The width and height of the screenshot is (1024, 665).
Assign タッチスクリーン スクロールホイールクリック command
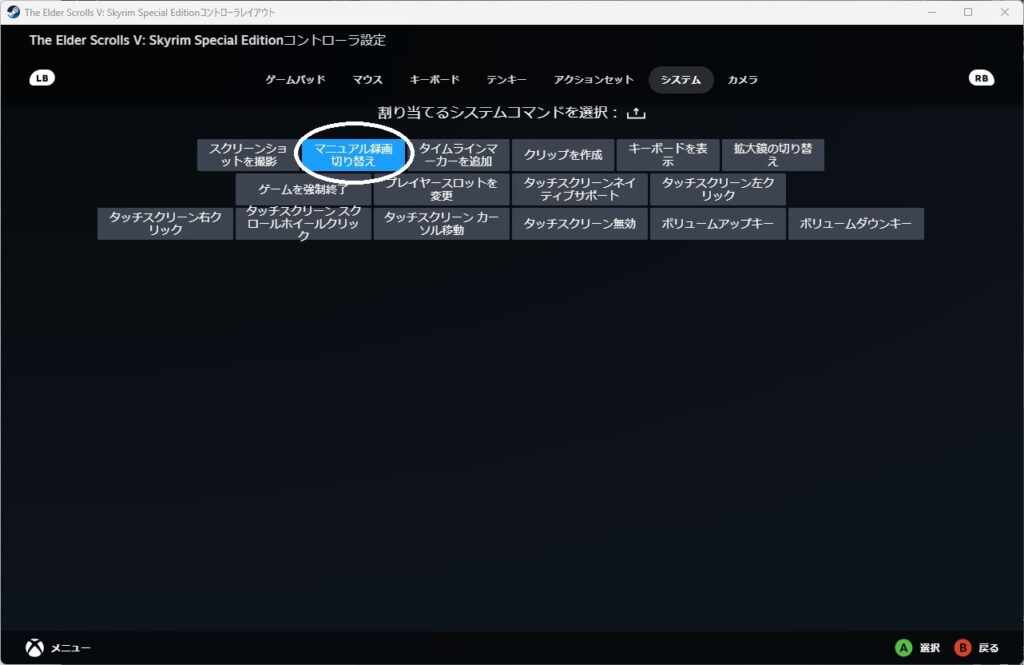[x=304, y=224]
